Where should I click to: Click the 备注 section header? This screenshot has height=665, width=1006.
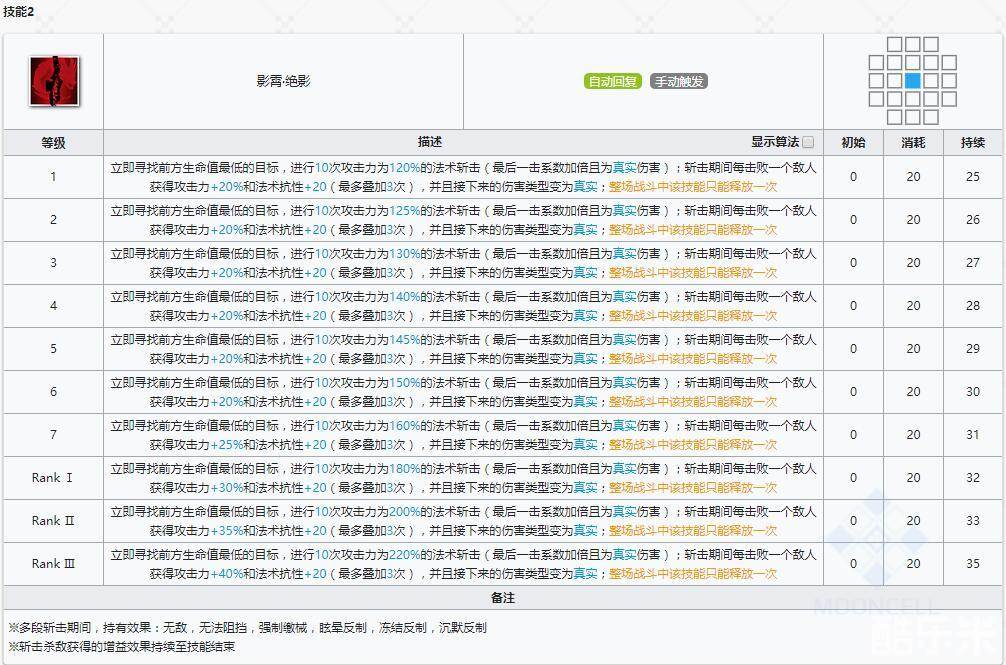(503, 597)
